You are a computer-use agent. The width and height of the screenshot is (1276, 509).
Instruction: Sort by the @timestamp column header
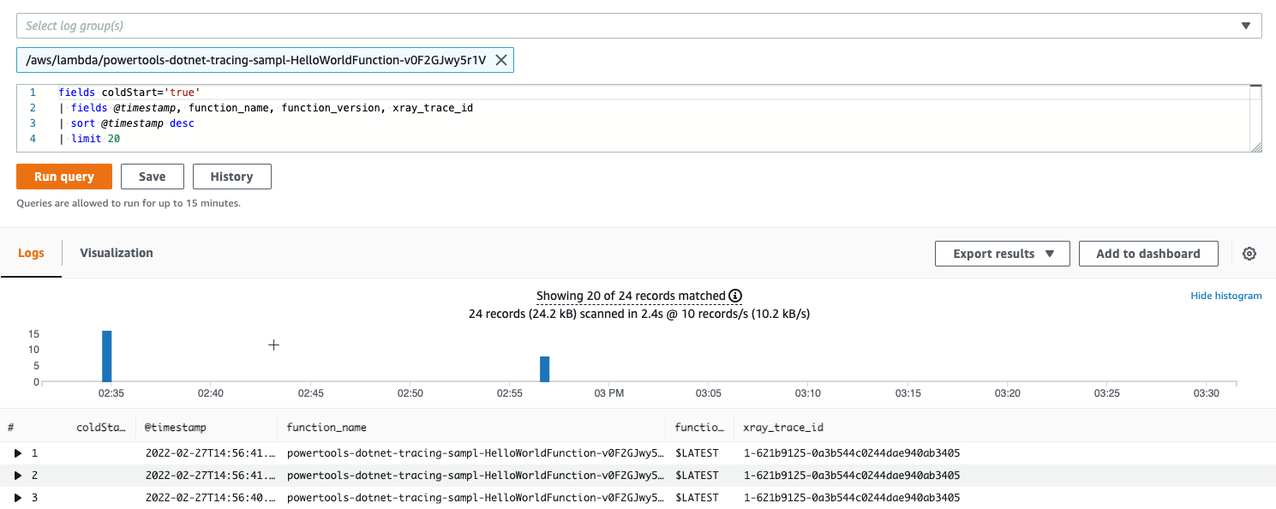[176, 427]
